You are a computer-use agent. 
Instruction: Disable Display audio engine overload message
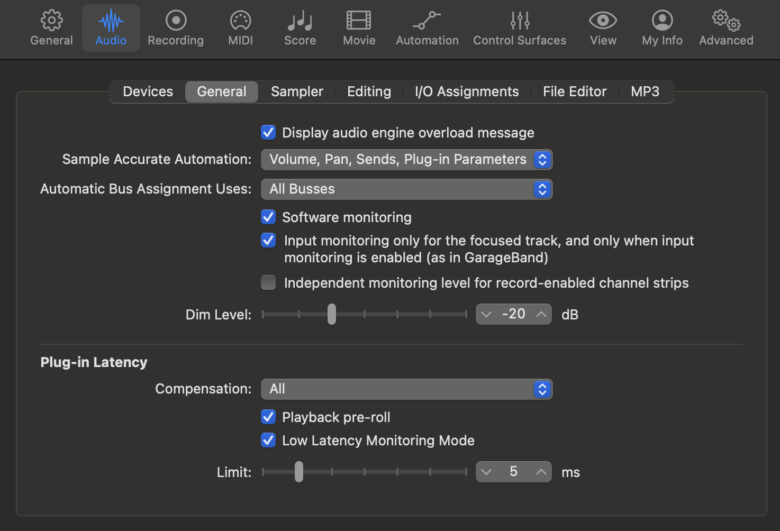(x=268, y=132)
